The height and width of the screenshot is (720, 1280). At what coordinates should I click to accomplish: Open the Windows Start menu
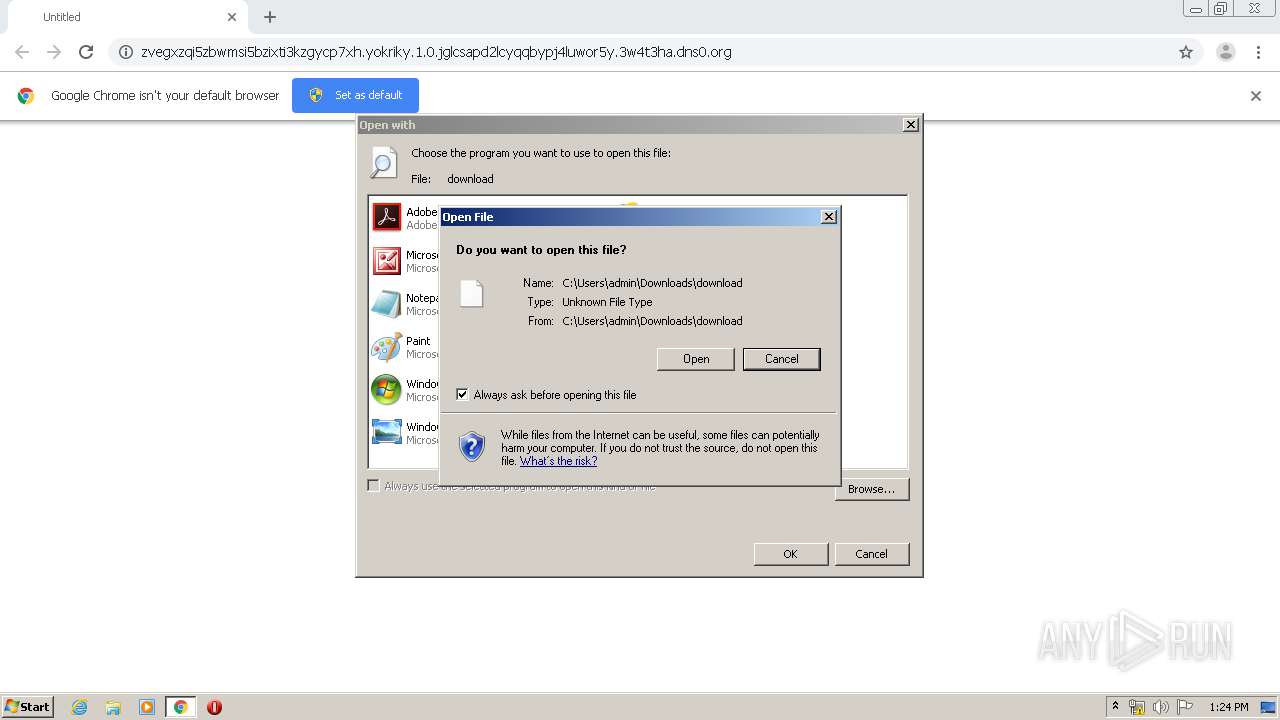pyautogui.click(x=28, y=706)
